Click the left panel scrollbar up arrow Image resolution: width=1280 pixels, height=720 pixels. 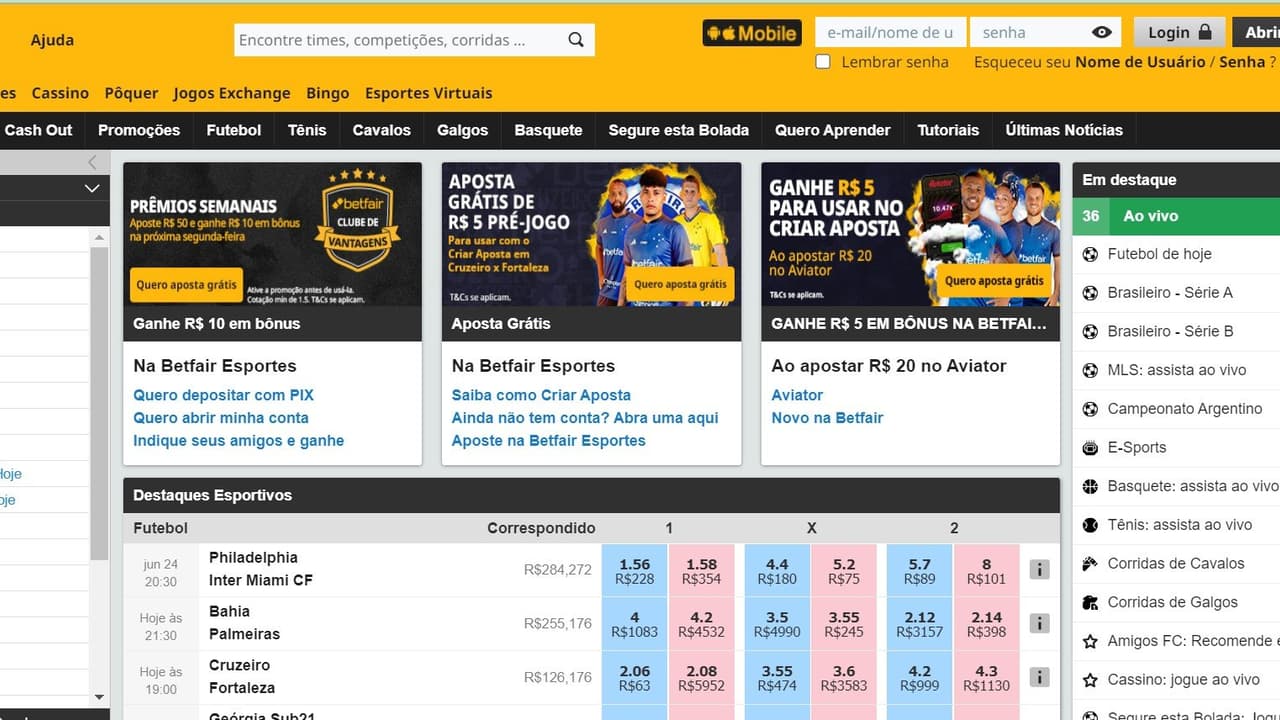coord(99,238)
